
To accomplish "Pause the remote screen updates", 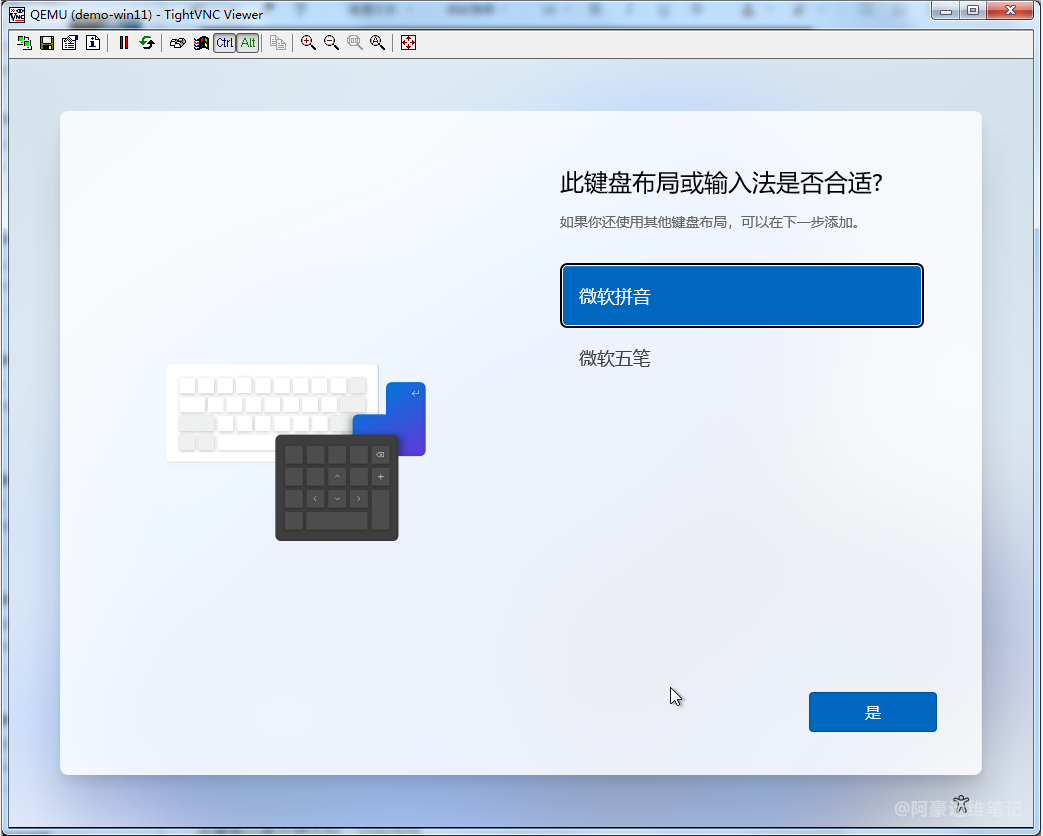I will tap(124, 43).
